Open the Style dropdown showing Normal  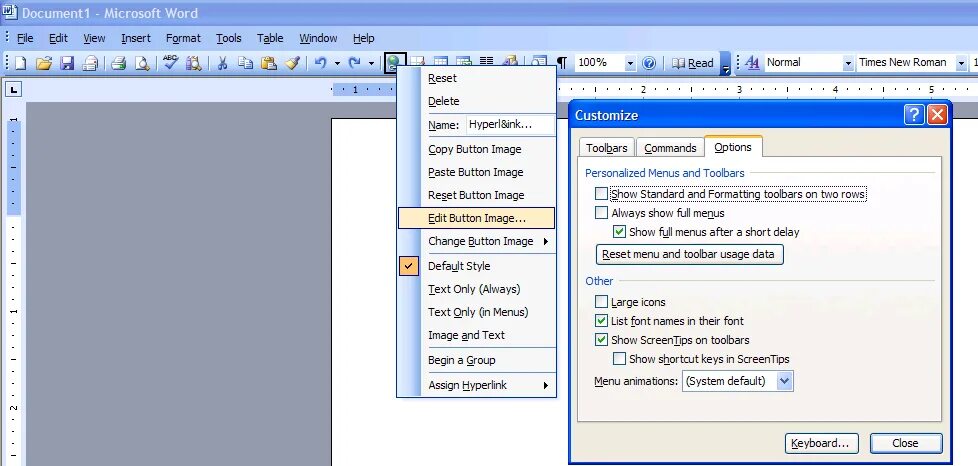pyautogui.click(x=848, y=62)
